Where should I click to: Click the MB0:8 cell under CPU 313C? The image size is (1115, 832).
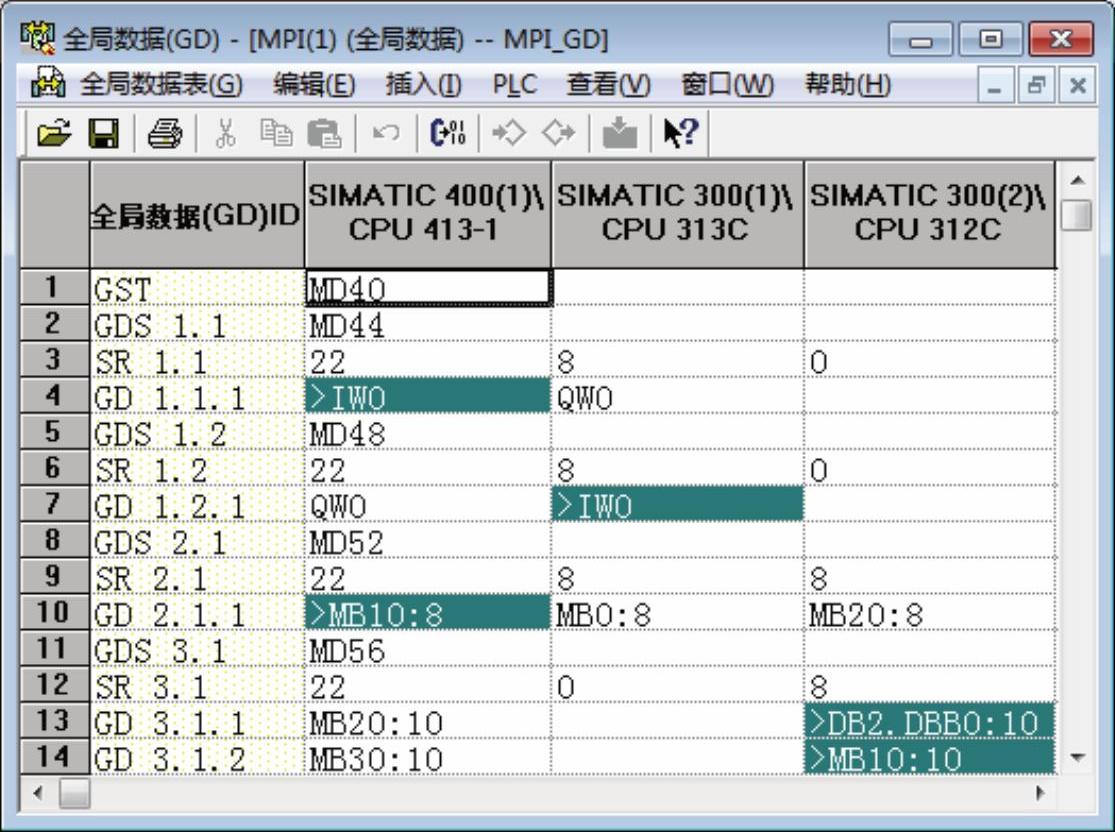(677, 614)
